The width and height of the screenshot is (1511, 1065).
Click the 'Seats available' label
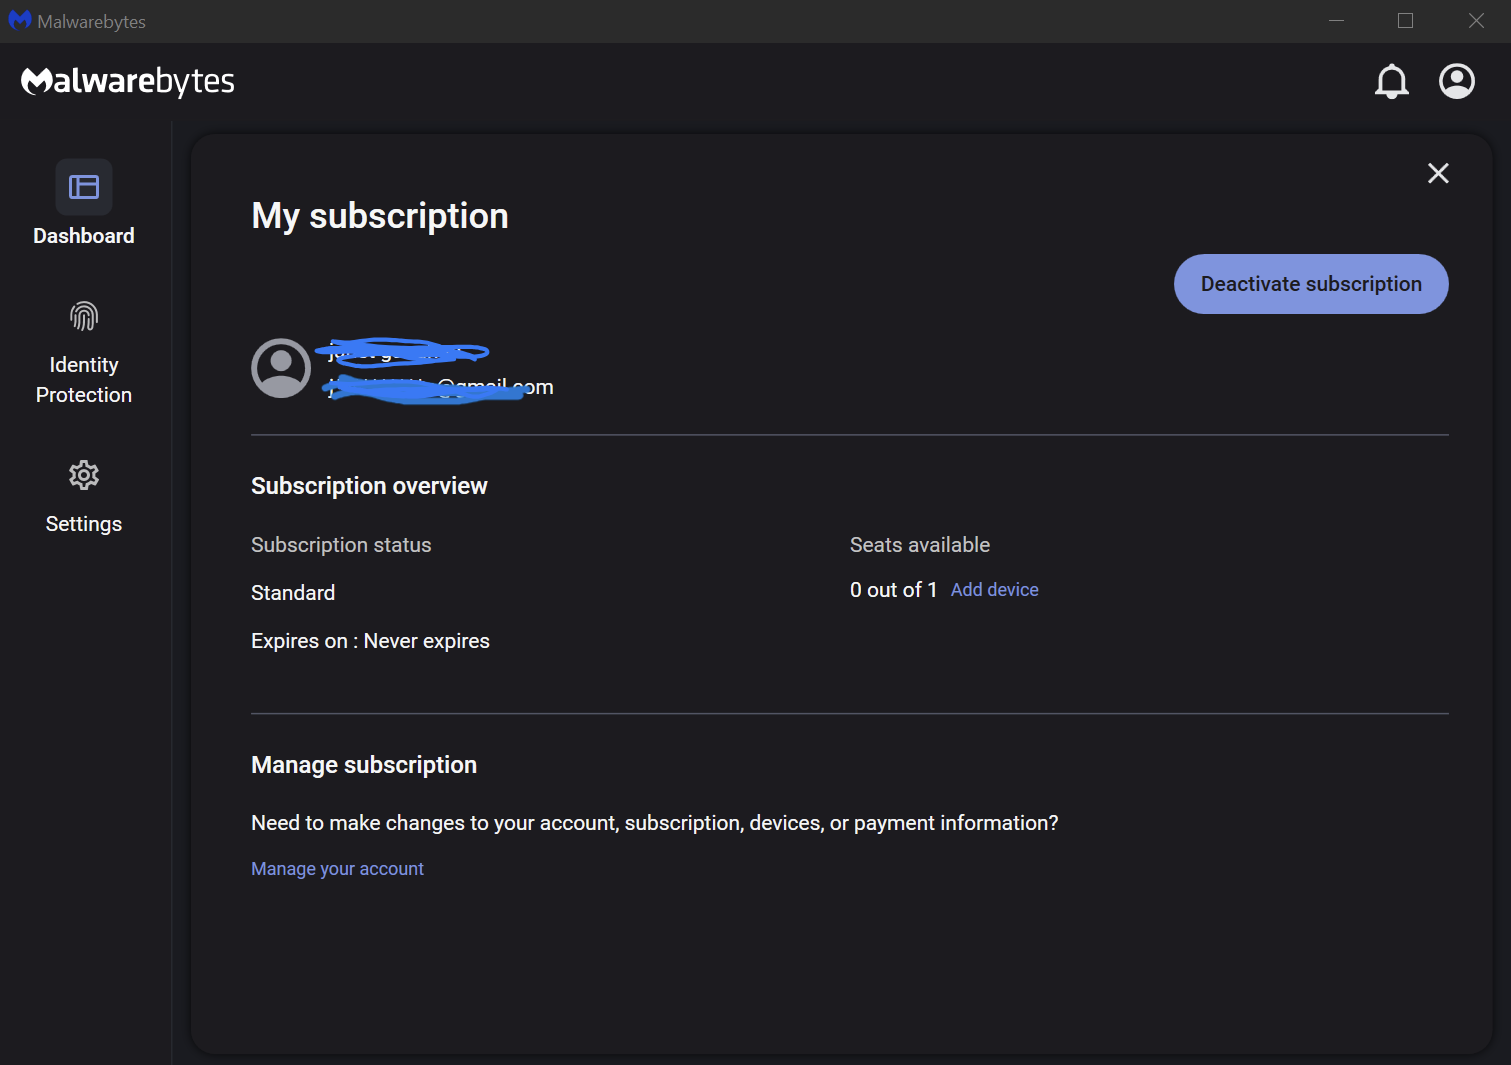tap(920, 545)
